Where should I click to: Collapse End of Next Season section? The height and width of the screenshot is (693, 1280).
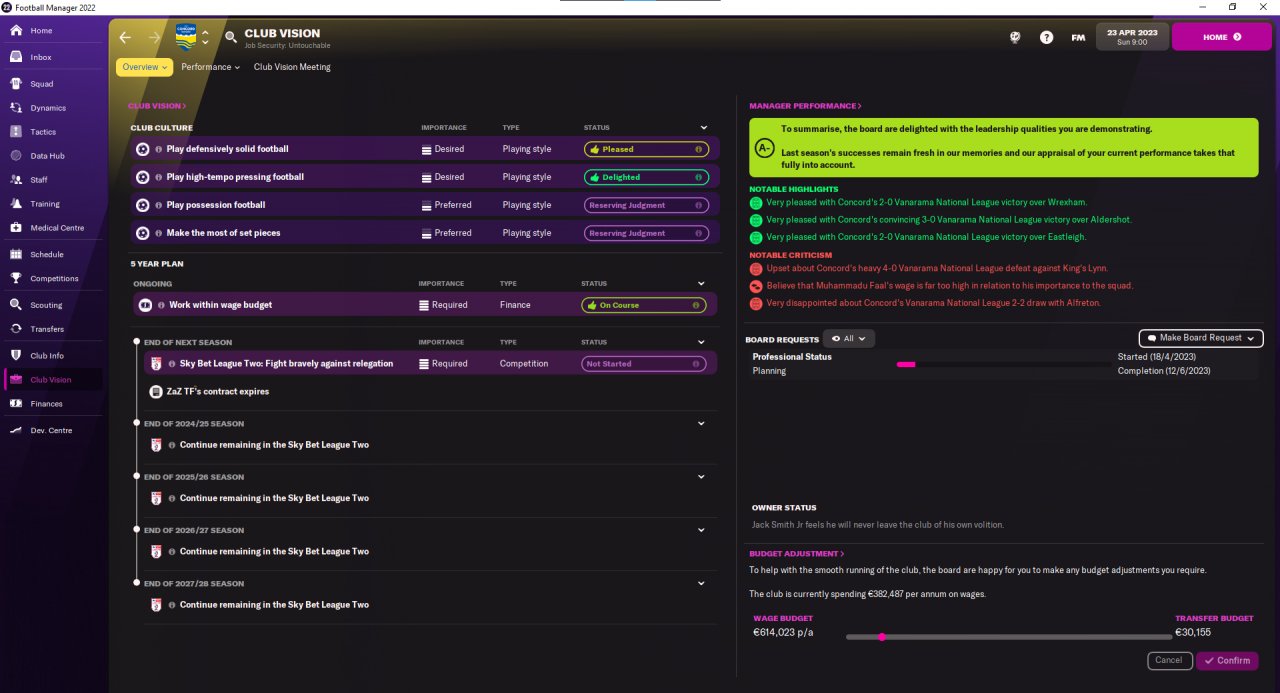[703, 342]
